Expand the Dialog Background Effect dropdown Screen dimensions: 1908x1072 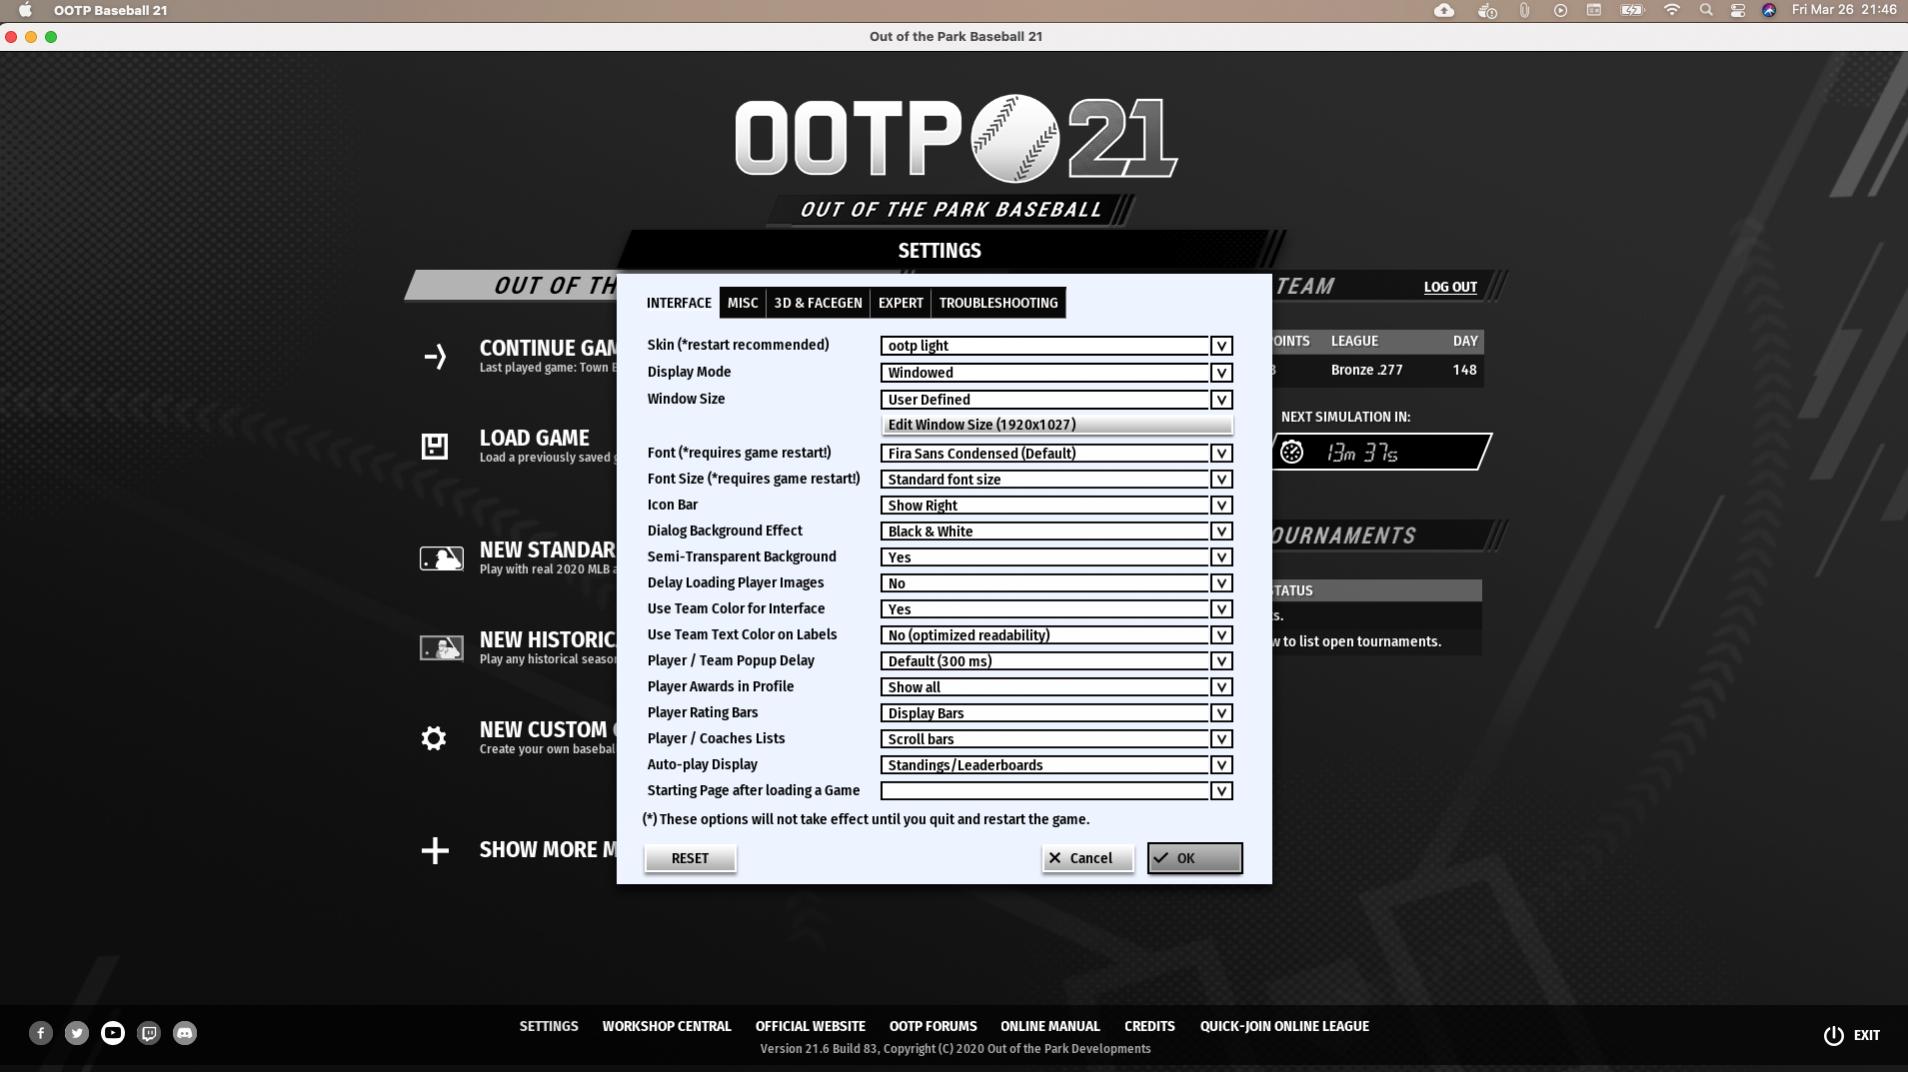click(x=1221, y=532)
